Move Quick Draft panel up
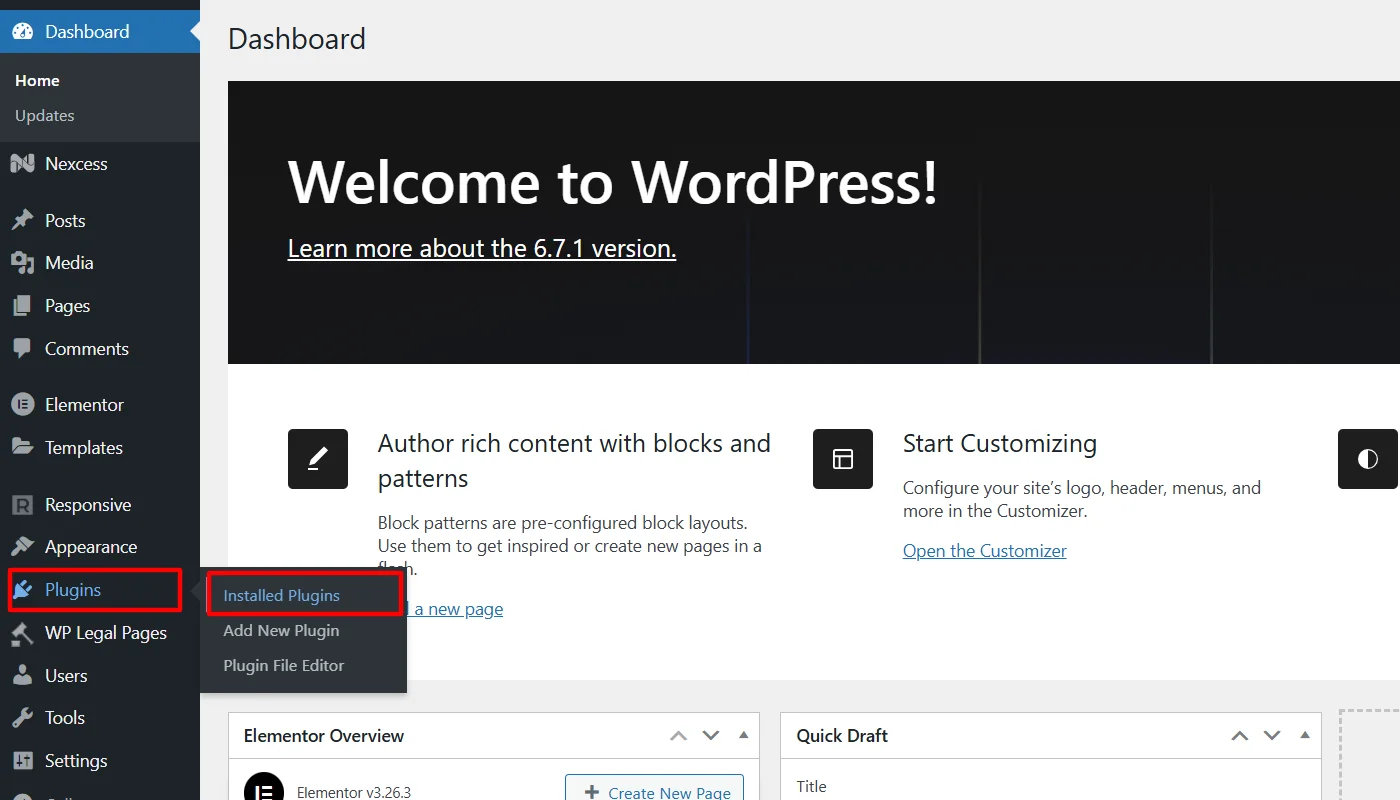 click(1240, 736)
